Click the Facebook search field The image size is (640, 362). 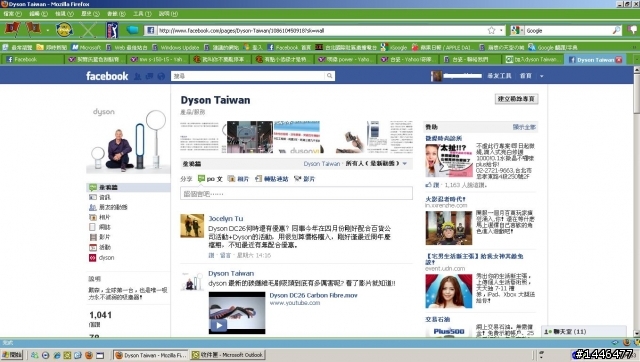(248, 76)
